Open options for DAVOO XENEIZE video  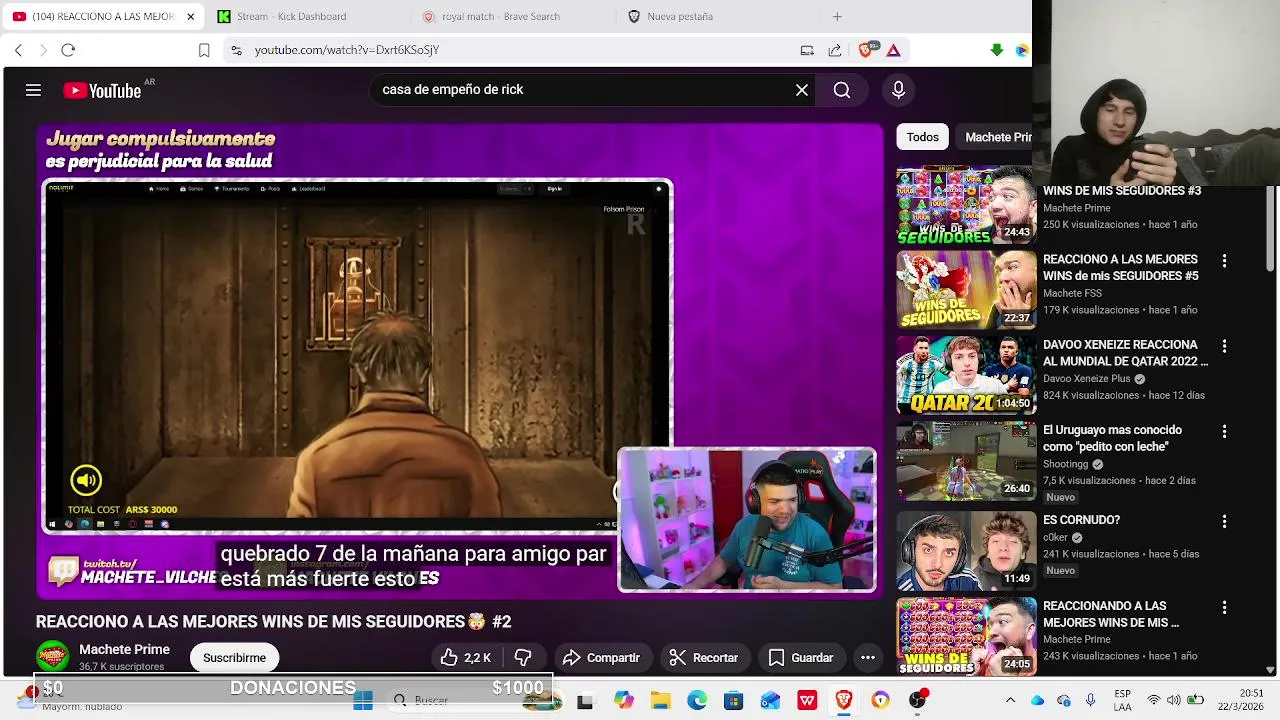click(1224, 346)
